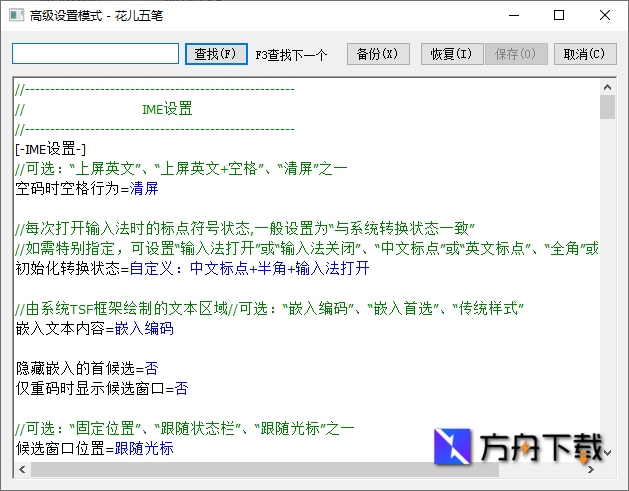Click the F3查找下一个 label

click(291, 55)
